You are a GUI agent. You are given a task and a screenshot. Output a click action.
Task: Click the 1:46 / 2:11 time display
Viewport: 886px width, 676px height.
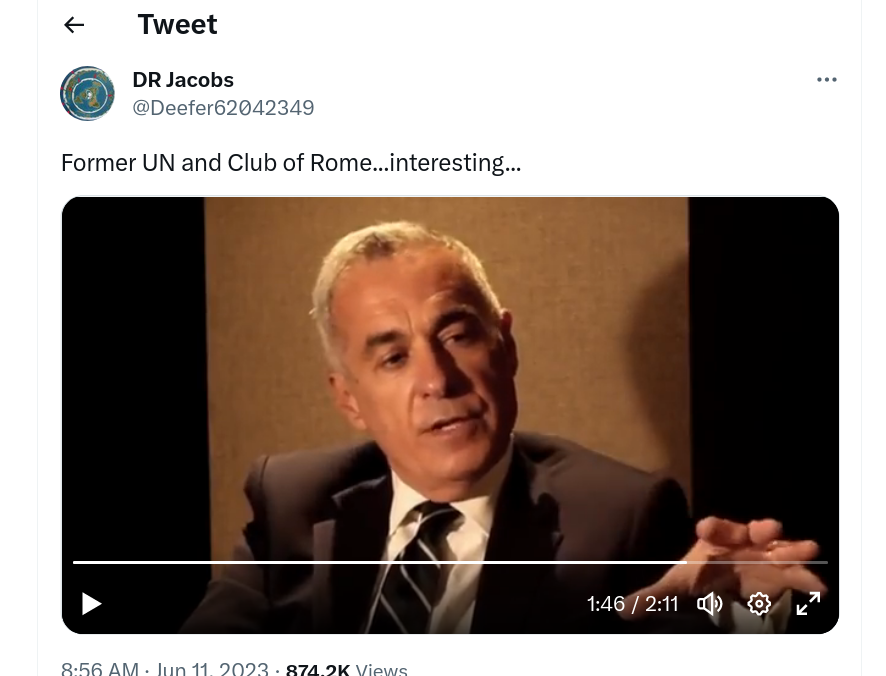coord(632,604)
